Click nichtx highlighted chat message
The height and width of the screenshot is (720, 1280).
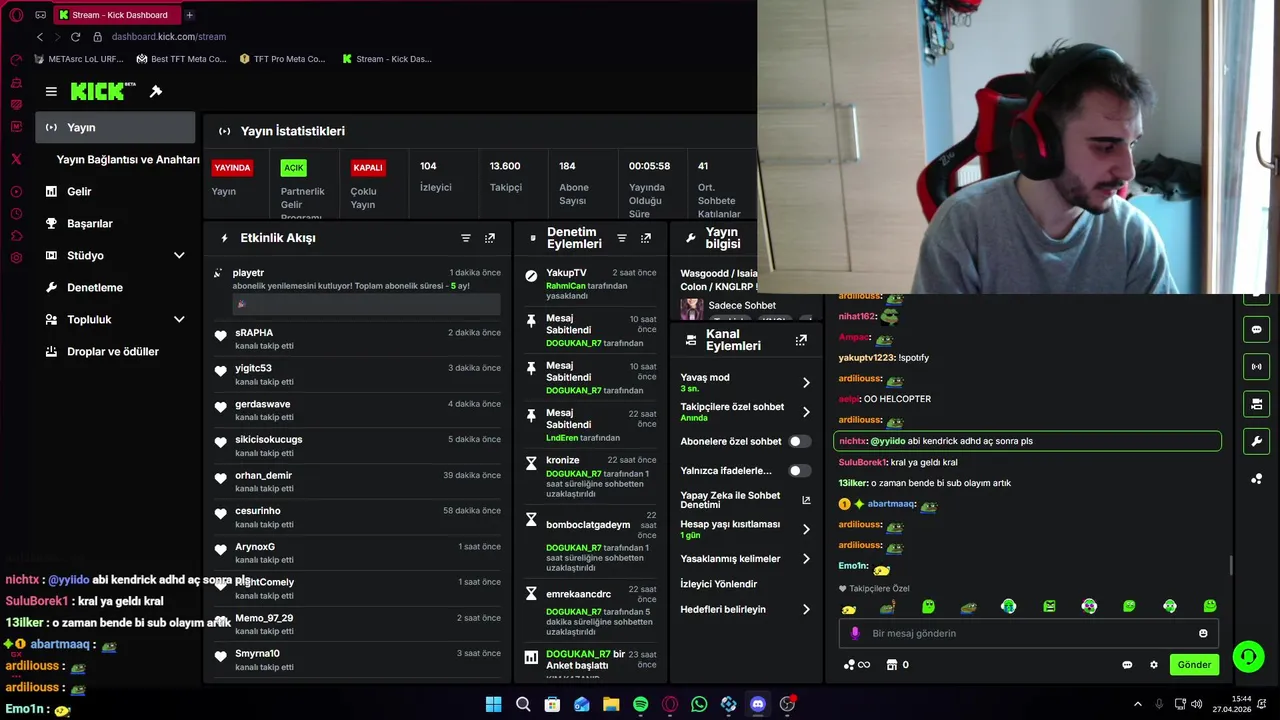[x=1027, y=441]
